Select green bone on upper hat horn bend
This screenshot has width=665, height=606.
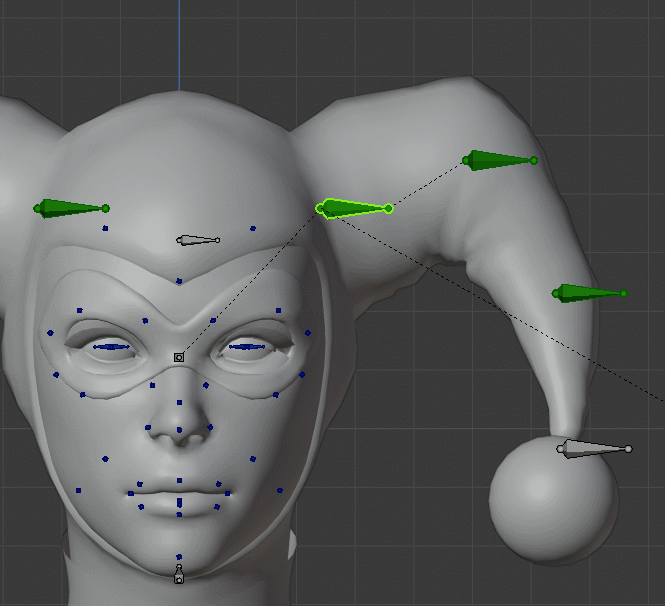[x=500, y=160]
